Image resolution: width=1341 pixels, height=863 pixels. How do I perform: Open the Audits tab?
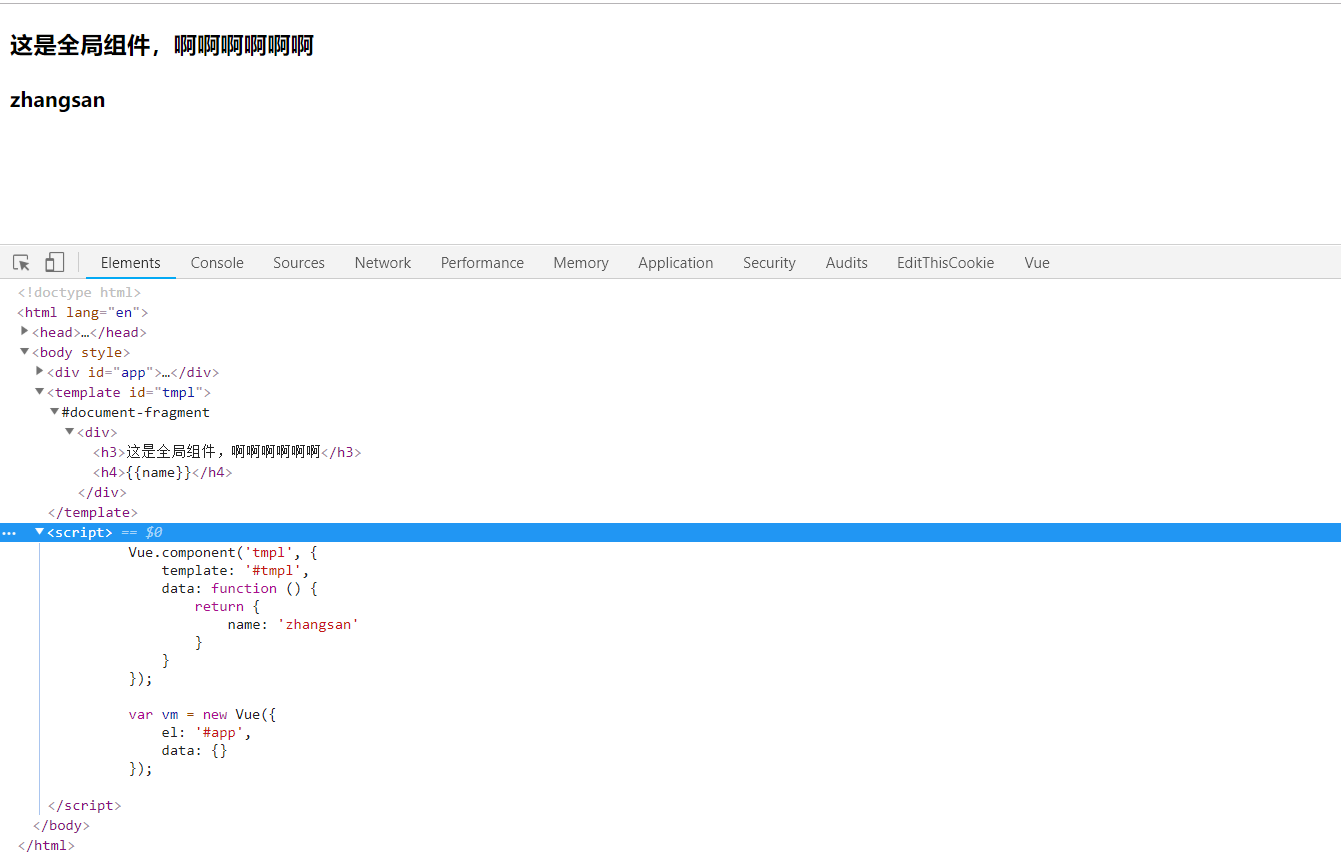(x=847, y=263)
